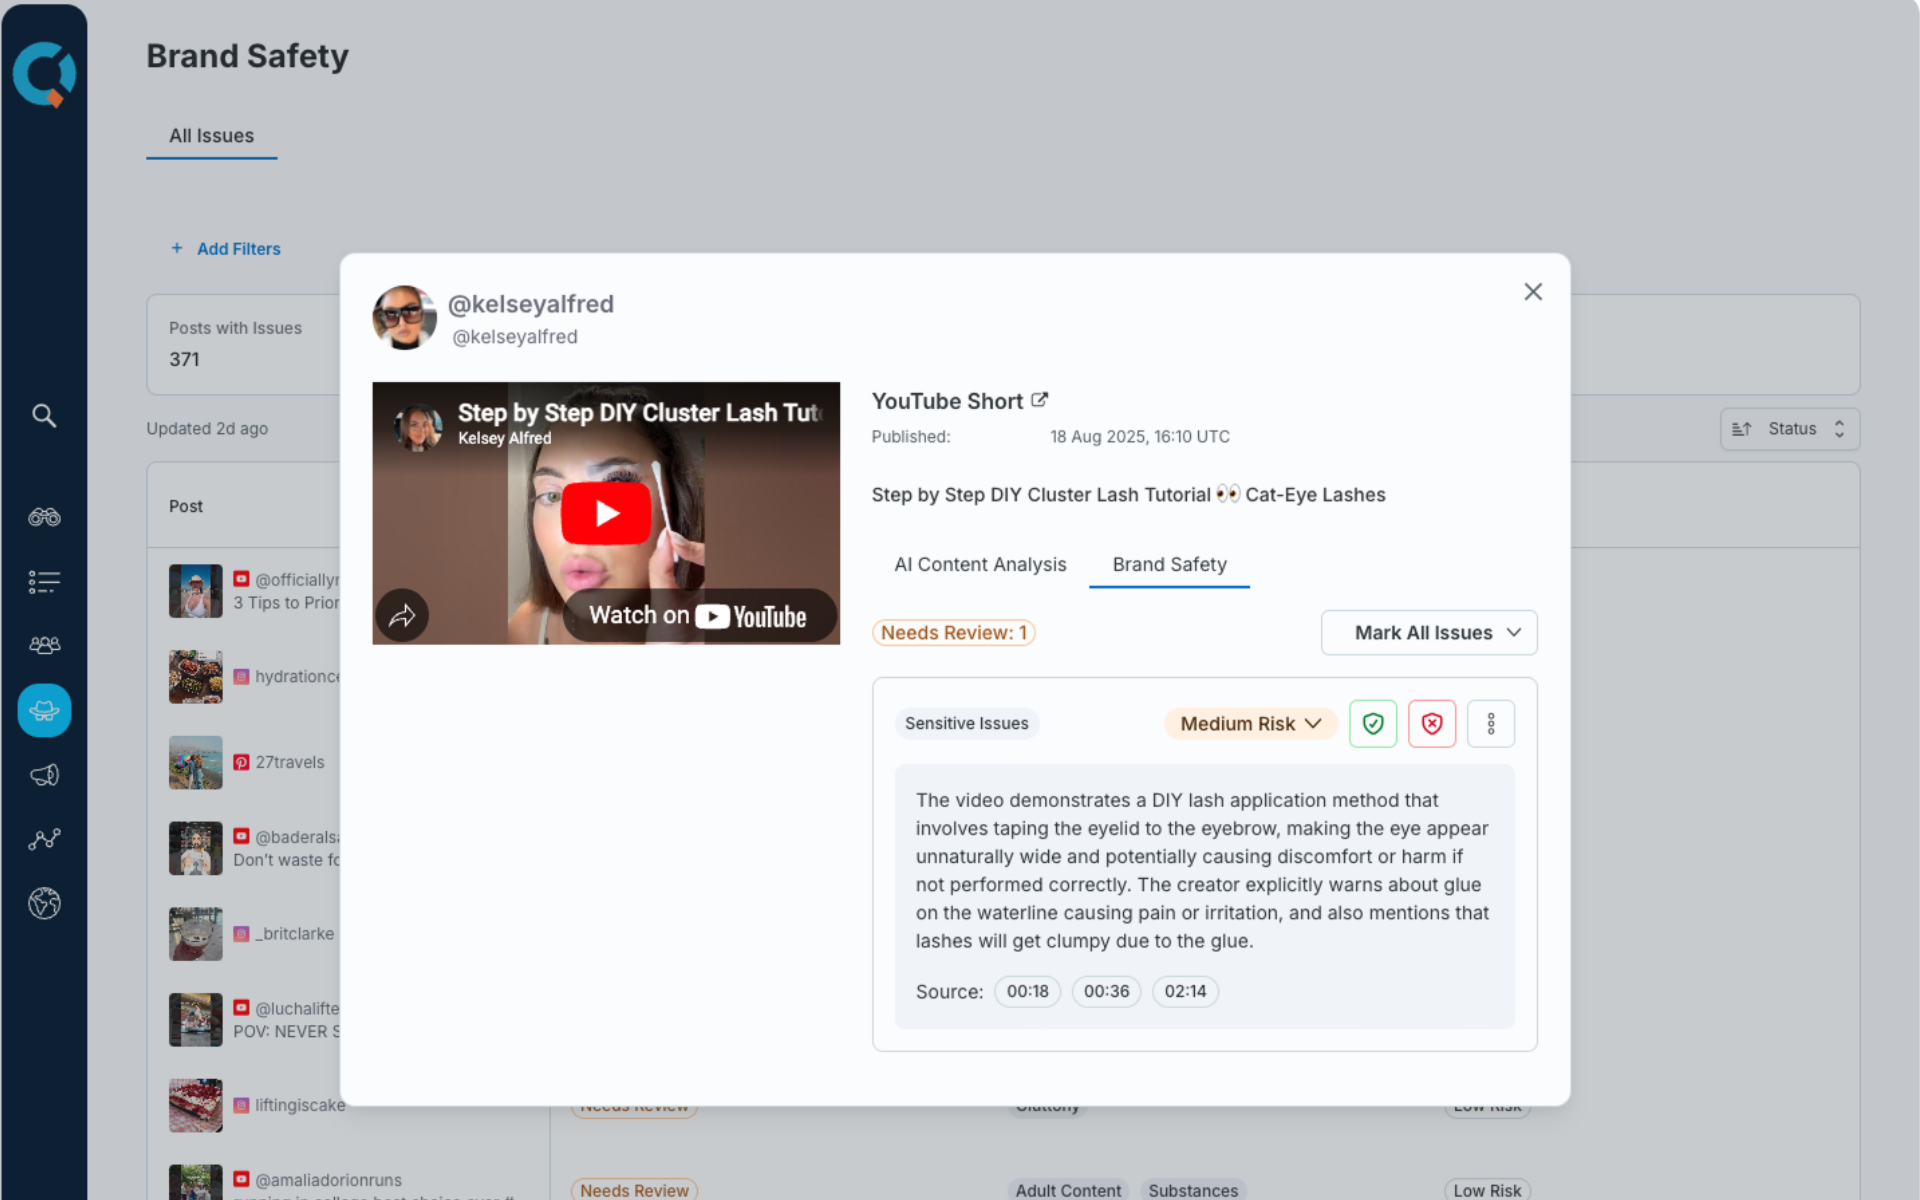Select the Brand Safety tab

point(1169,565)
